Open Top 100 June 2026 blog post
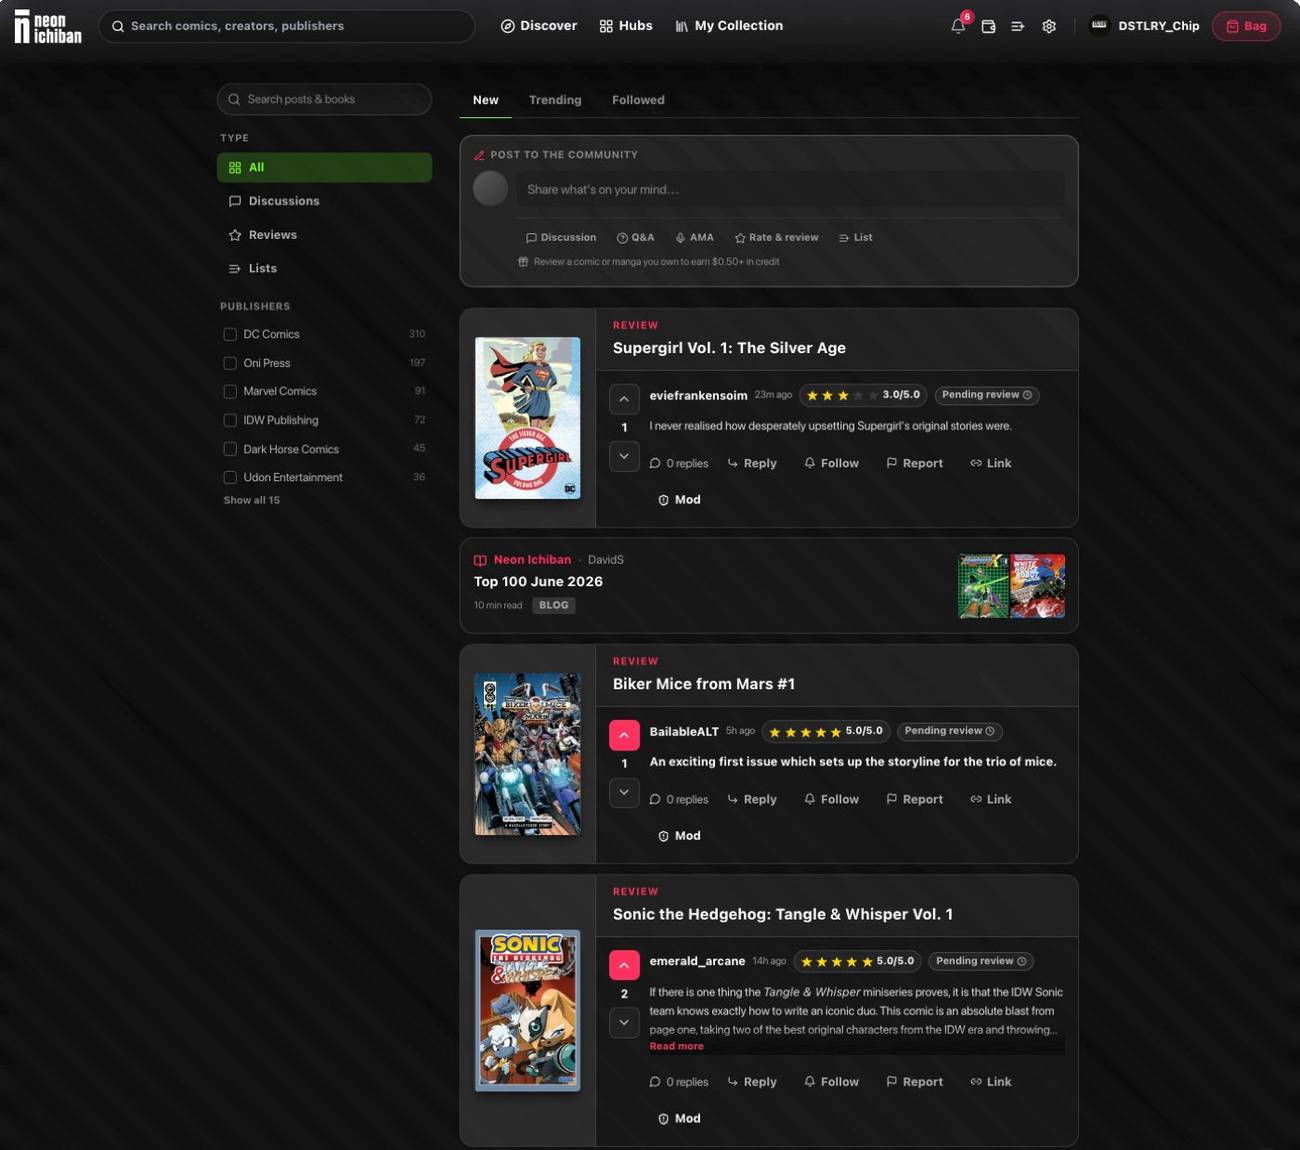This screenshot has height=1150, width=1300. 538,581
